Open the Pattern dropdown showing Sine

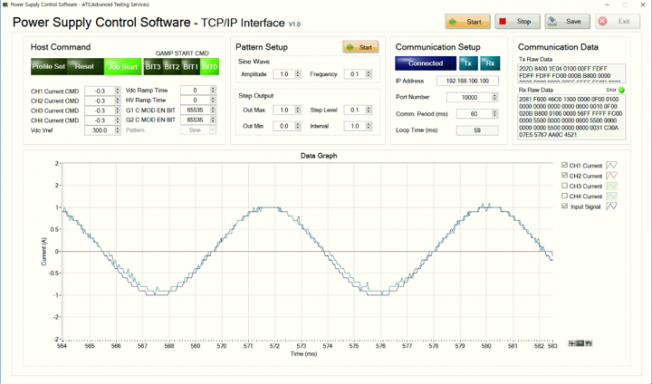tap(198, 130)
